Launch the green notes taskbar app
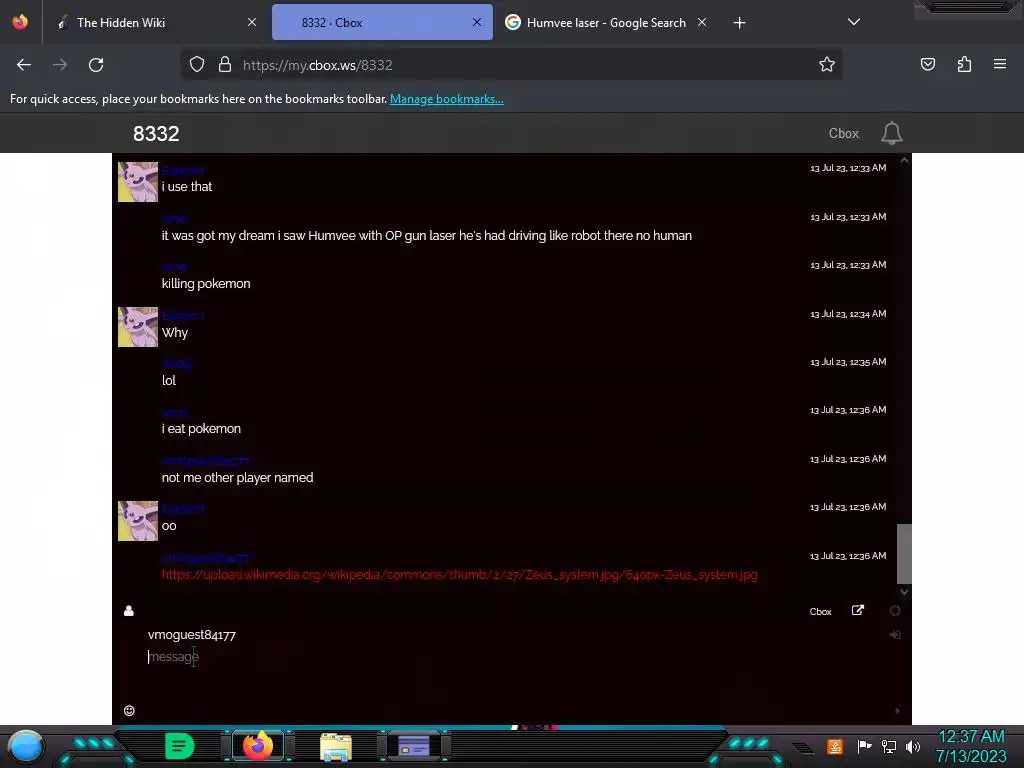The image size is (1024, 768). pos(179,746)
